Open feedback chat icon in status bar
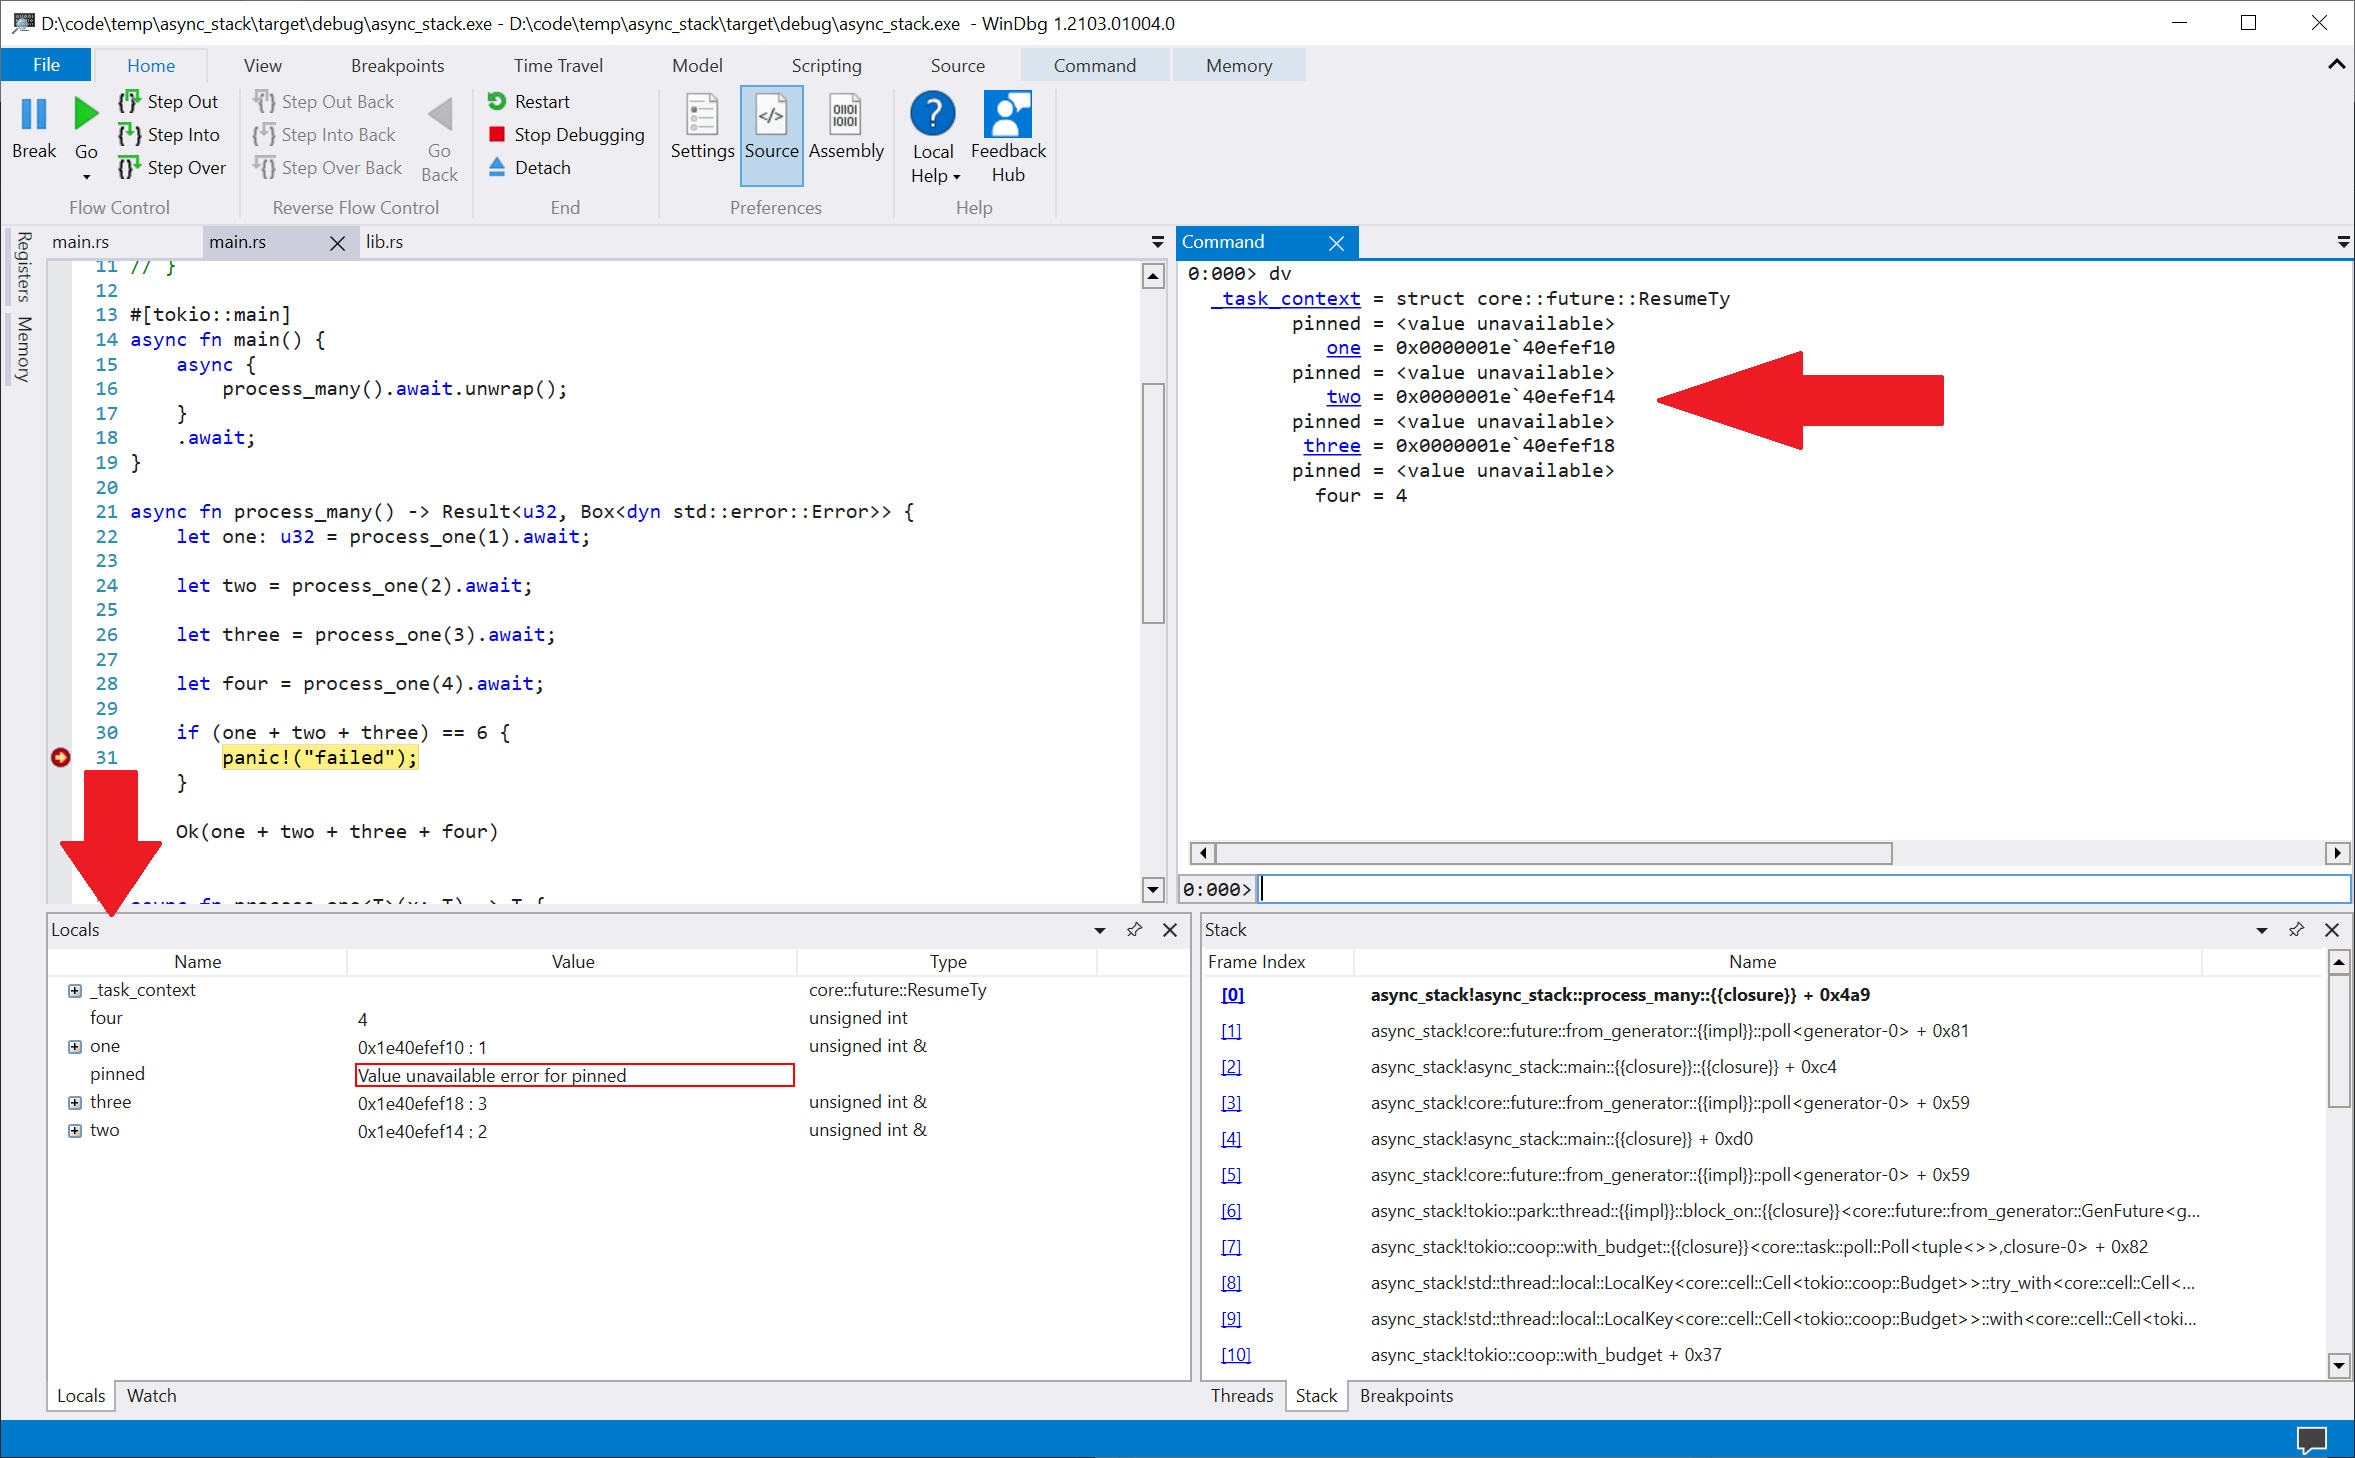The image size is (2355, 1458). 2311,1439
